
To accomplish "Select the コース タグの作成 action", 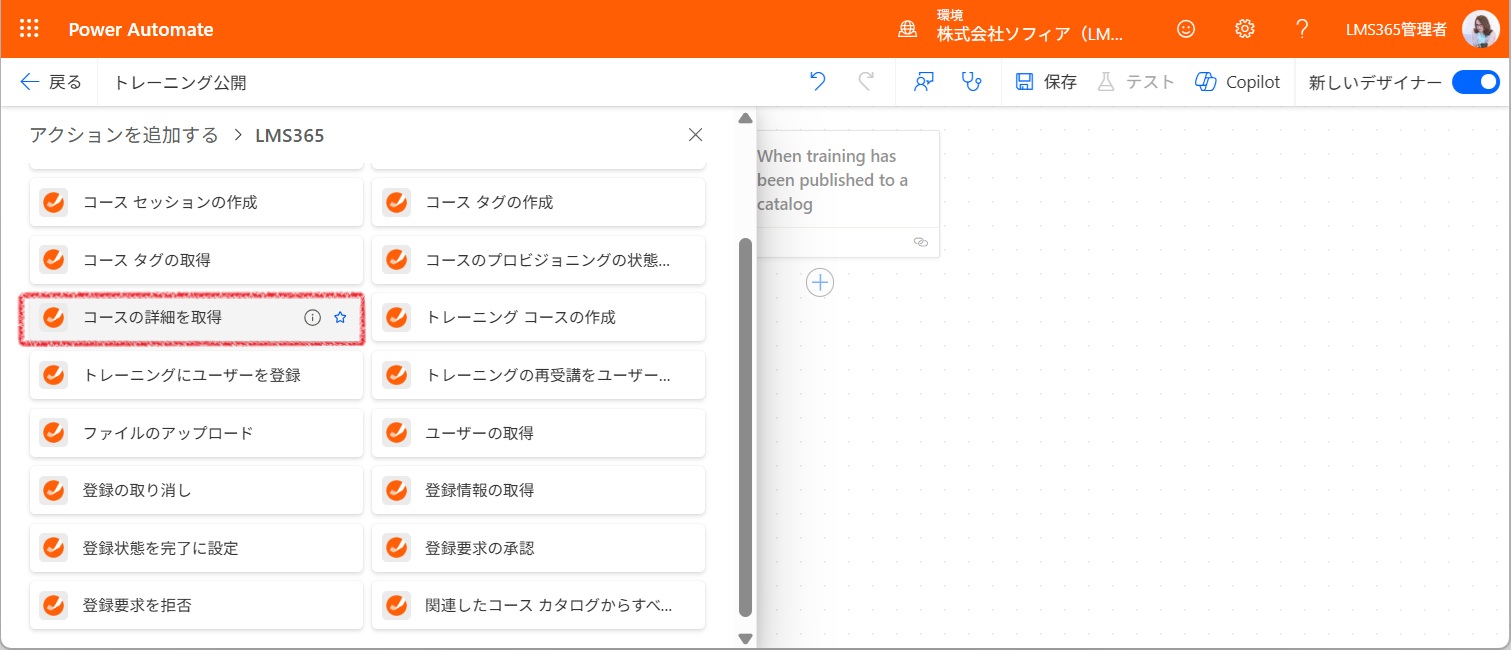I will (538, 202).
